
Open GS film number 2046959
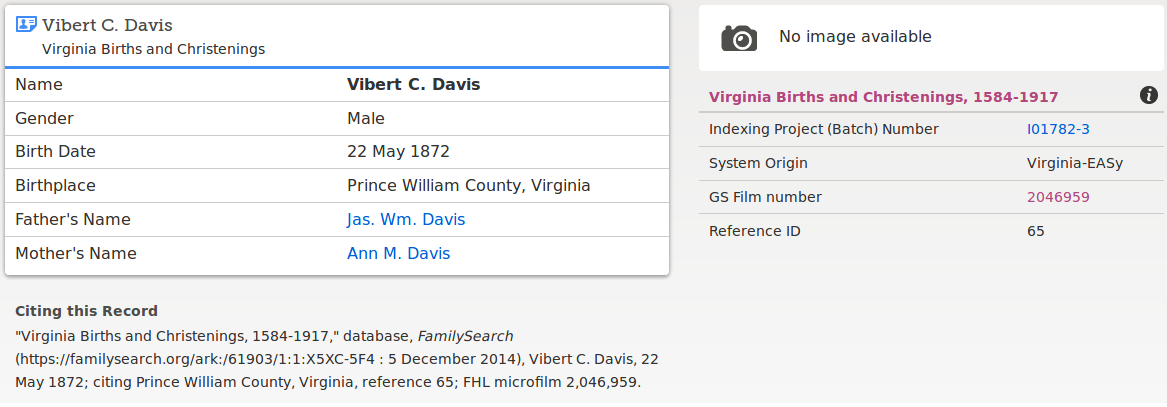pyautogui.click(x=1058, y=197)
